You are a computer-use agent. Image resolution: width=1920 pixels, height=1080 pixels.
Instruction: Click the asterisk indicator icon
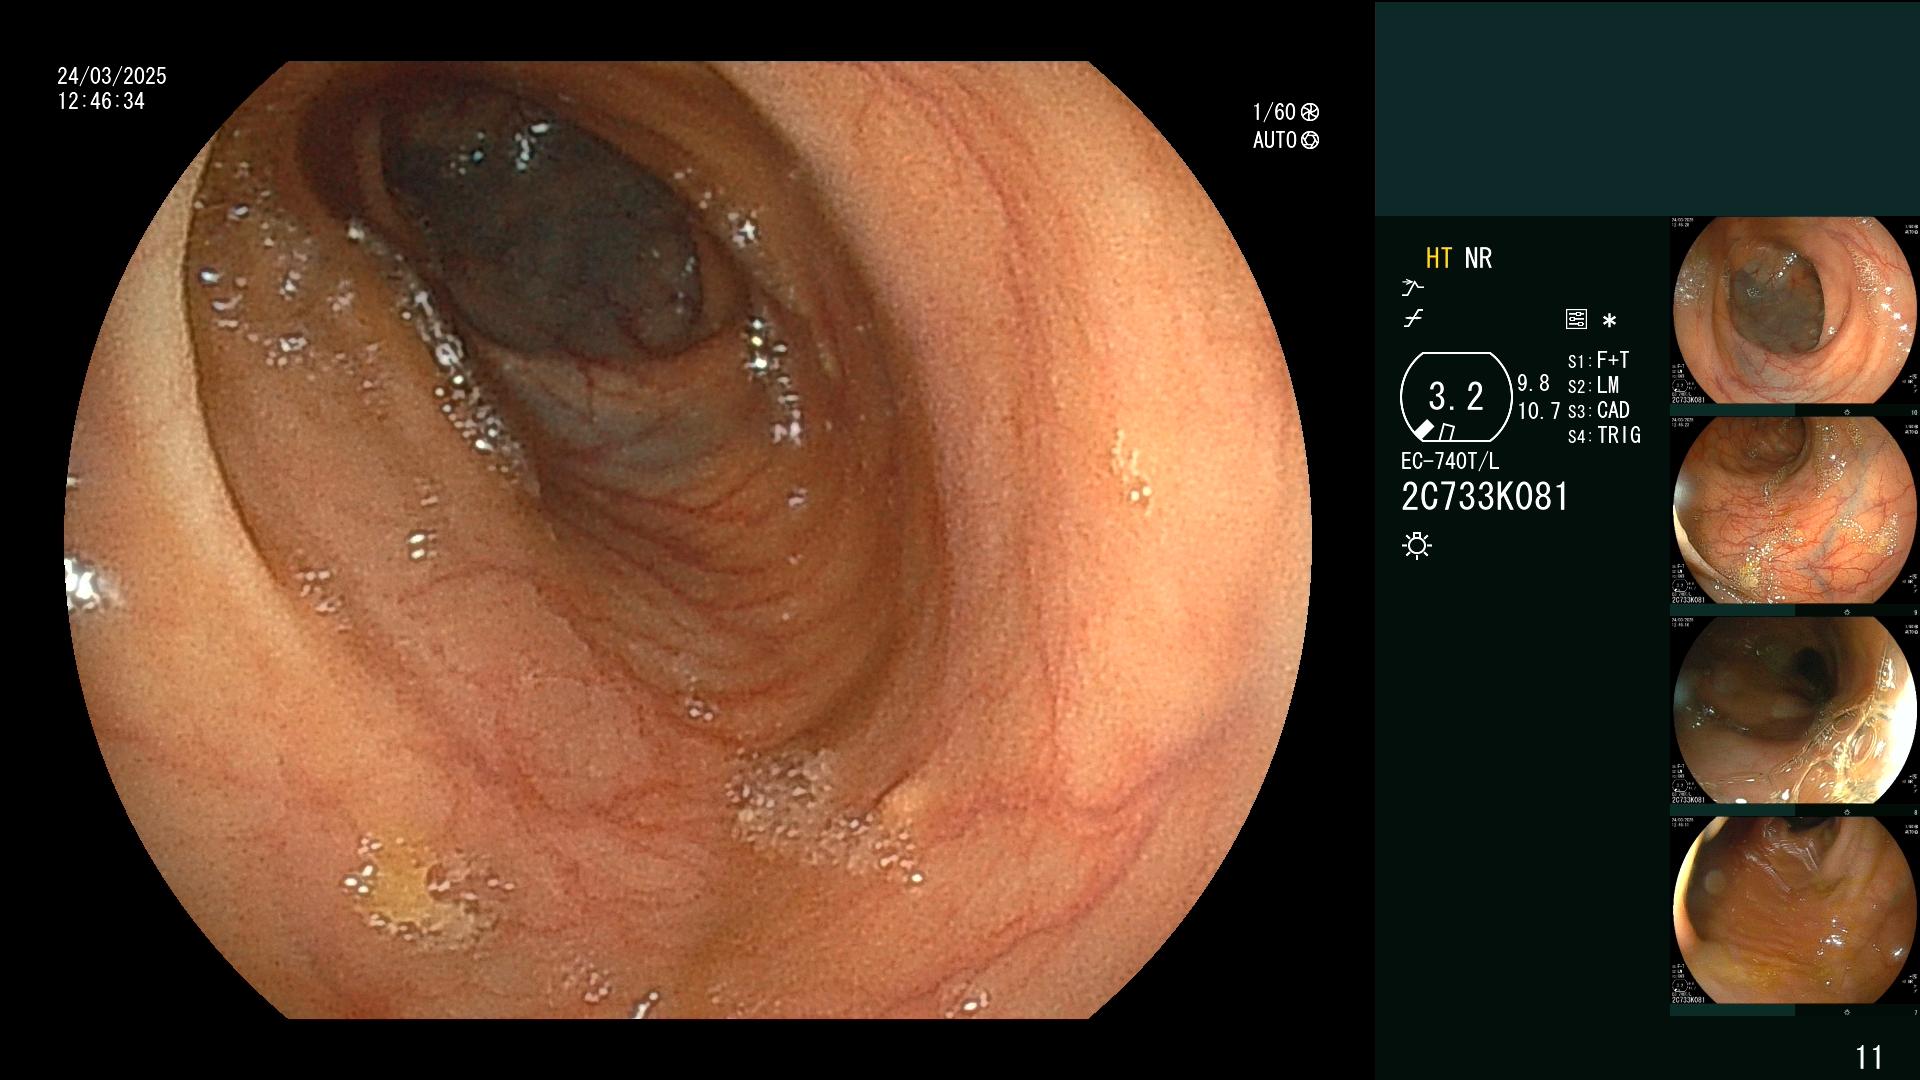1609,321
